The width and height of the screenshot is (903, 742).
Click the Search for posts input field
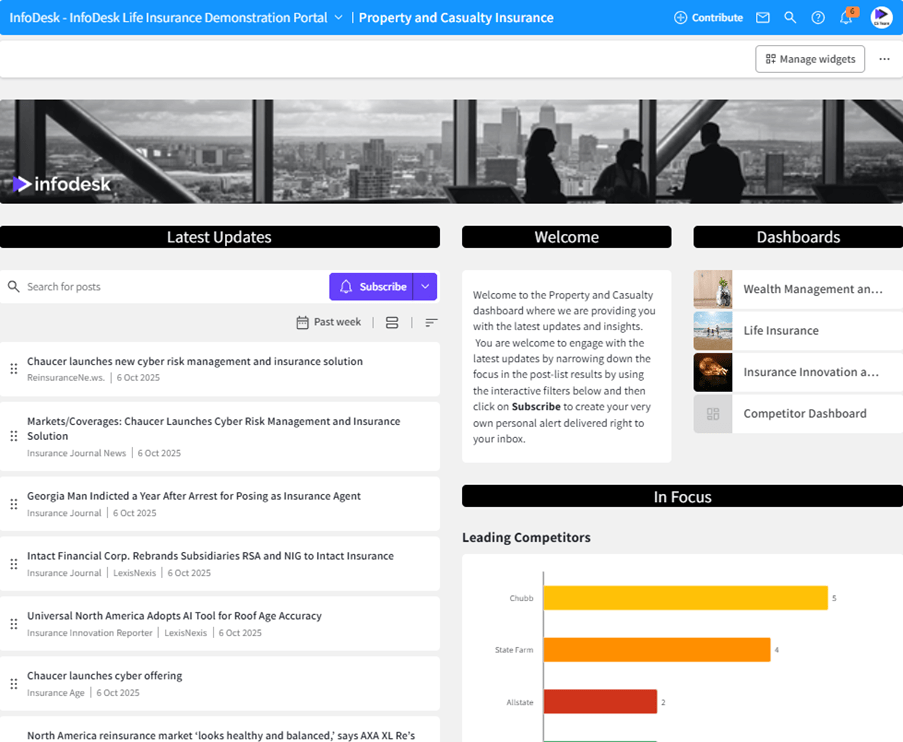click(x=150, y=287)
